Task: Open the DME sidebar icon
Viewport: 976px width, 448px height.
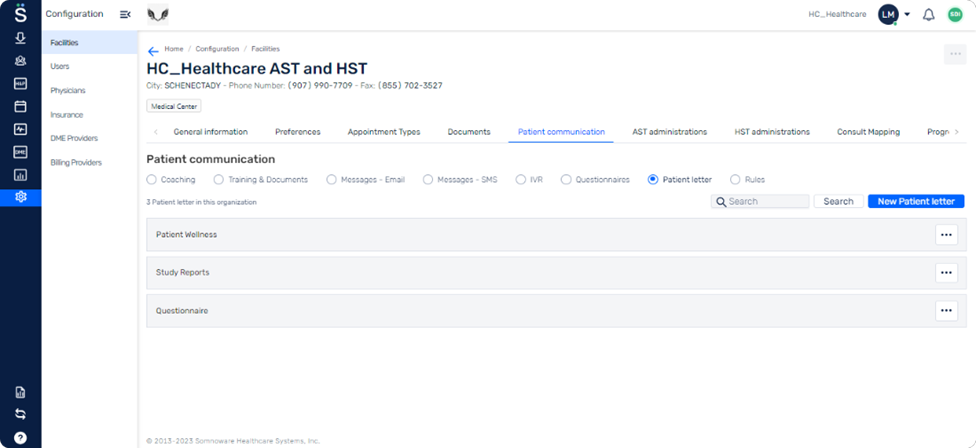Action: (x=21, y=152)
